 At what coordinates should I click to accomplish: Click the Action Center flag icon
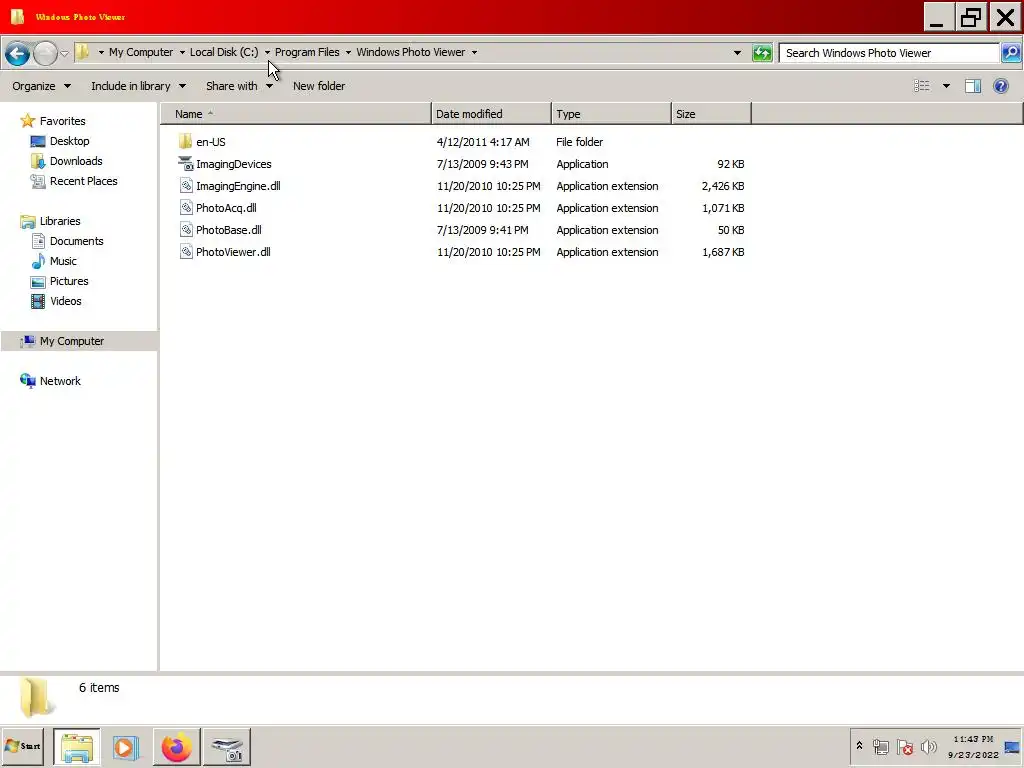[x=904, y=746]
